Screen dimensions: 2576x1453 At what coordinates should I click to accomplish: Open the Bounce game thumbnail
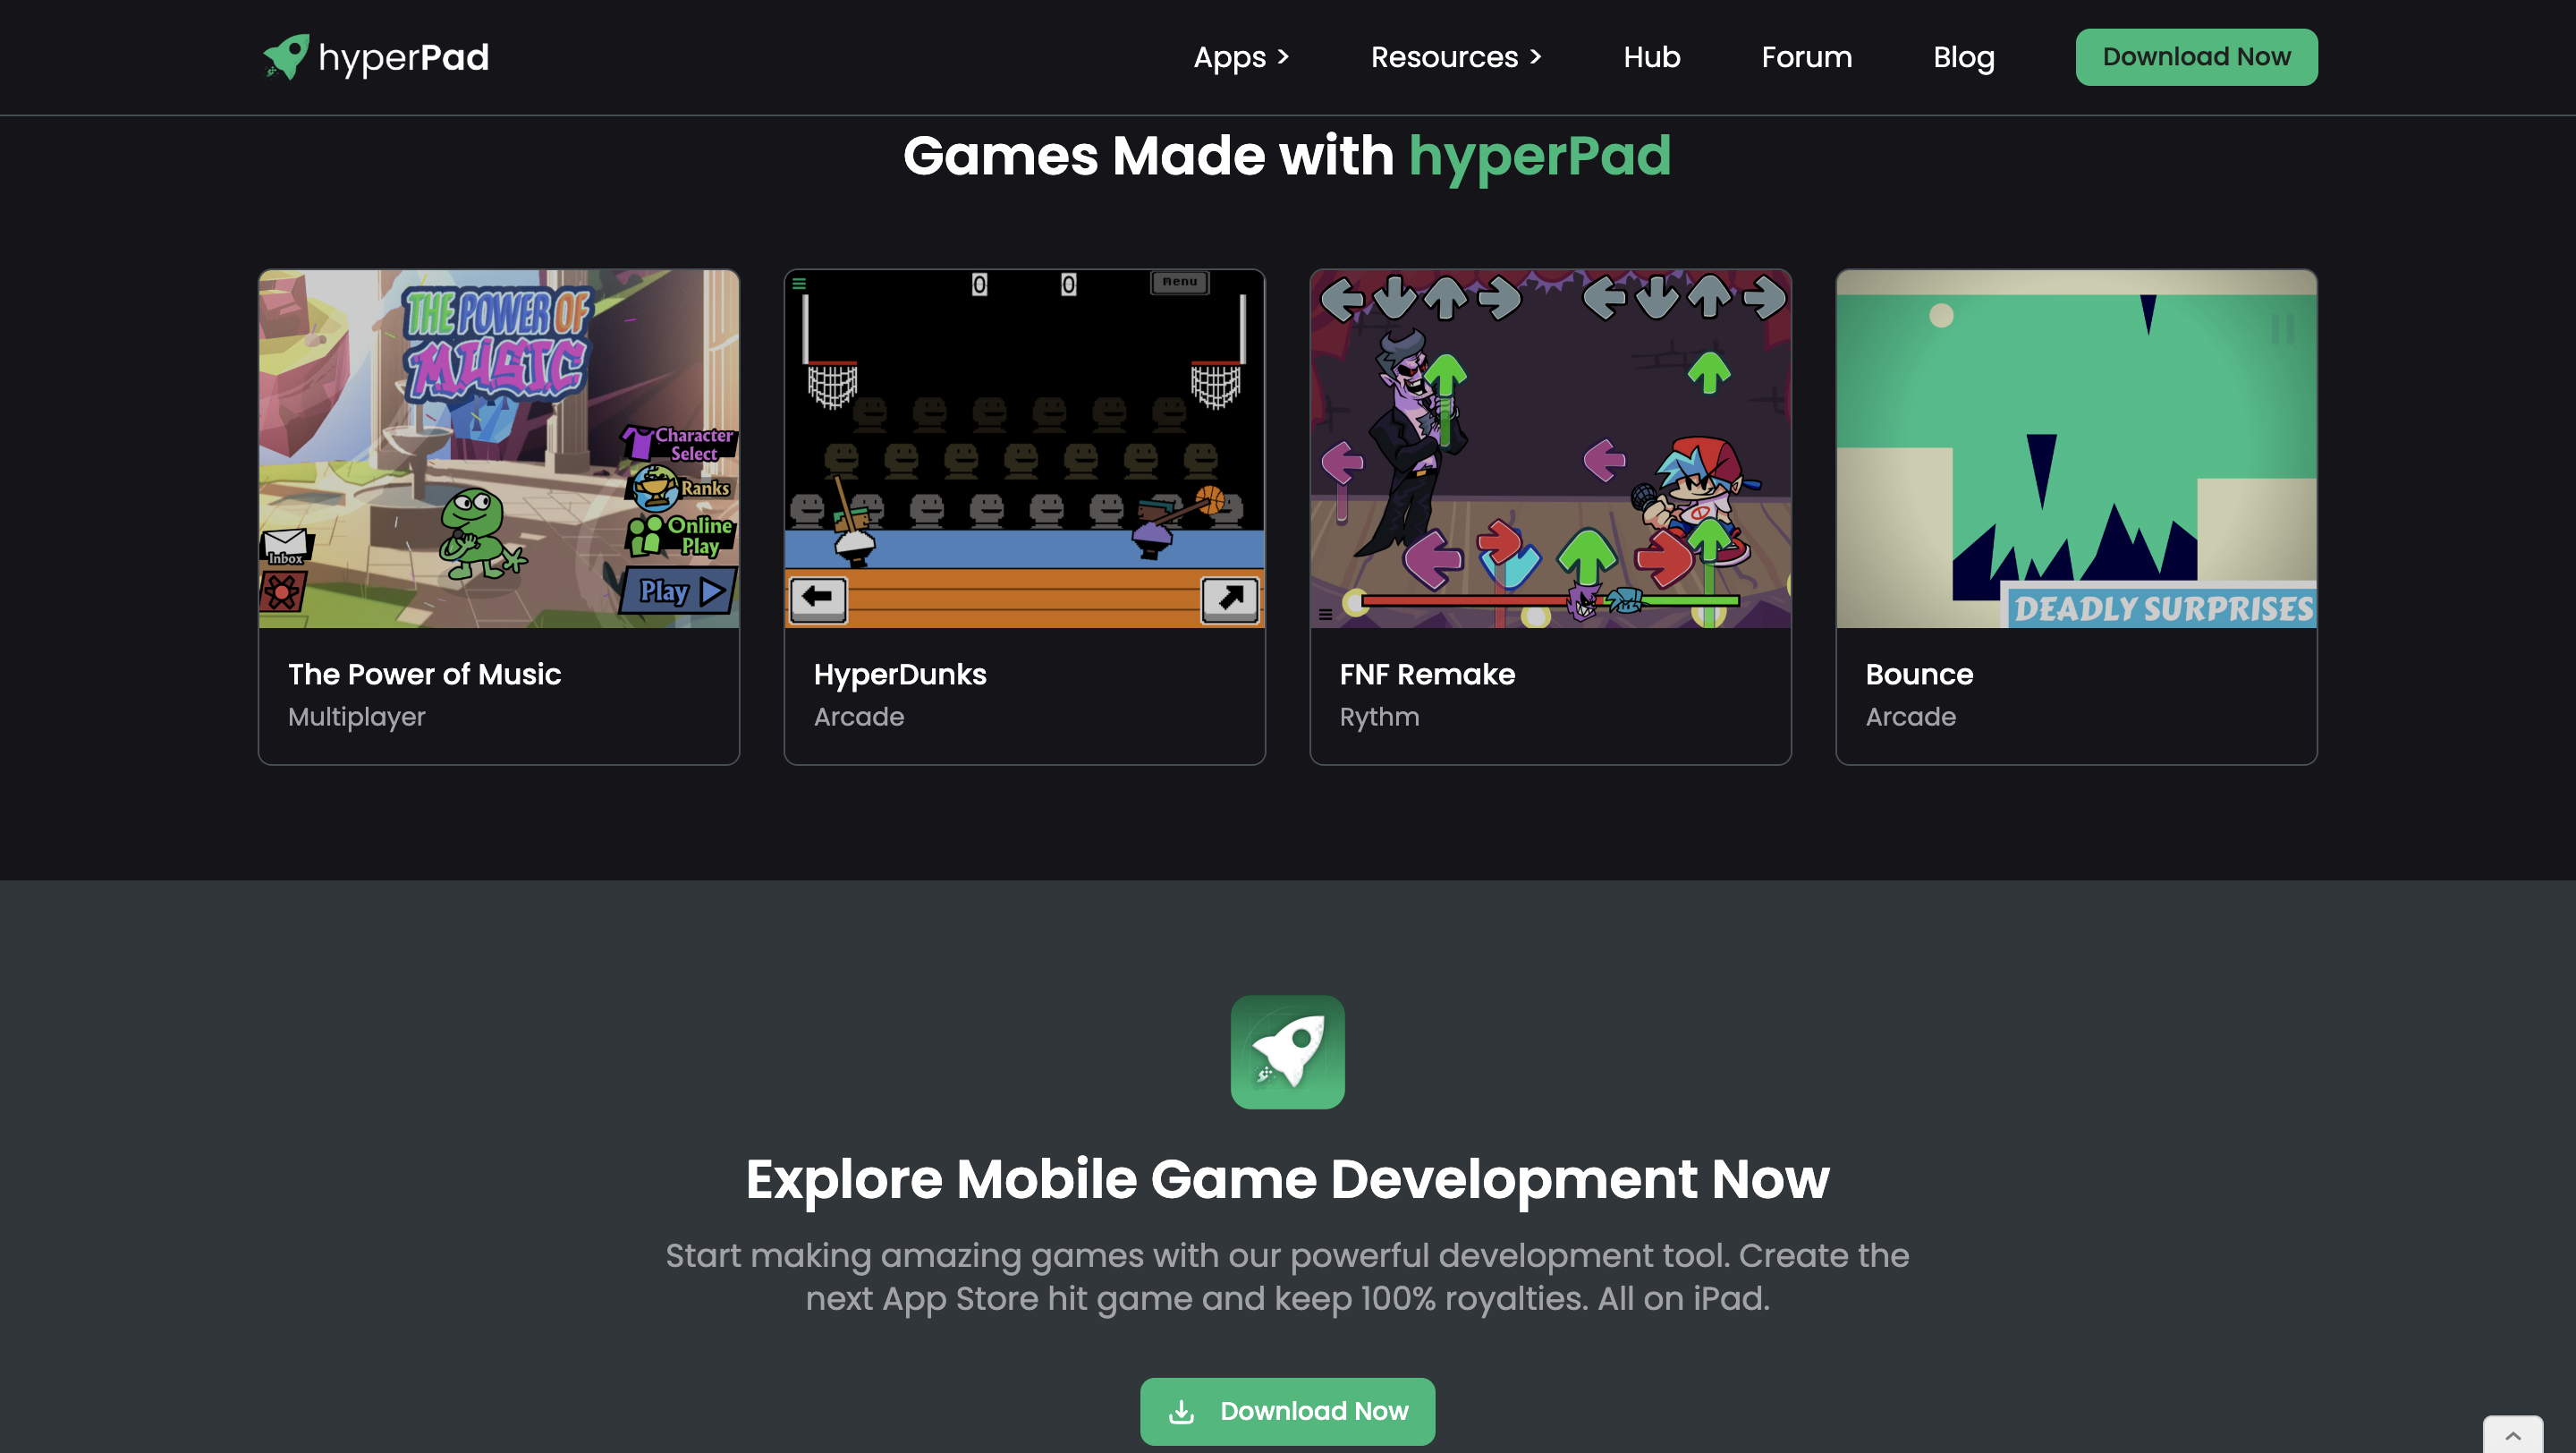tap(2076, 448)
